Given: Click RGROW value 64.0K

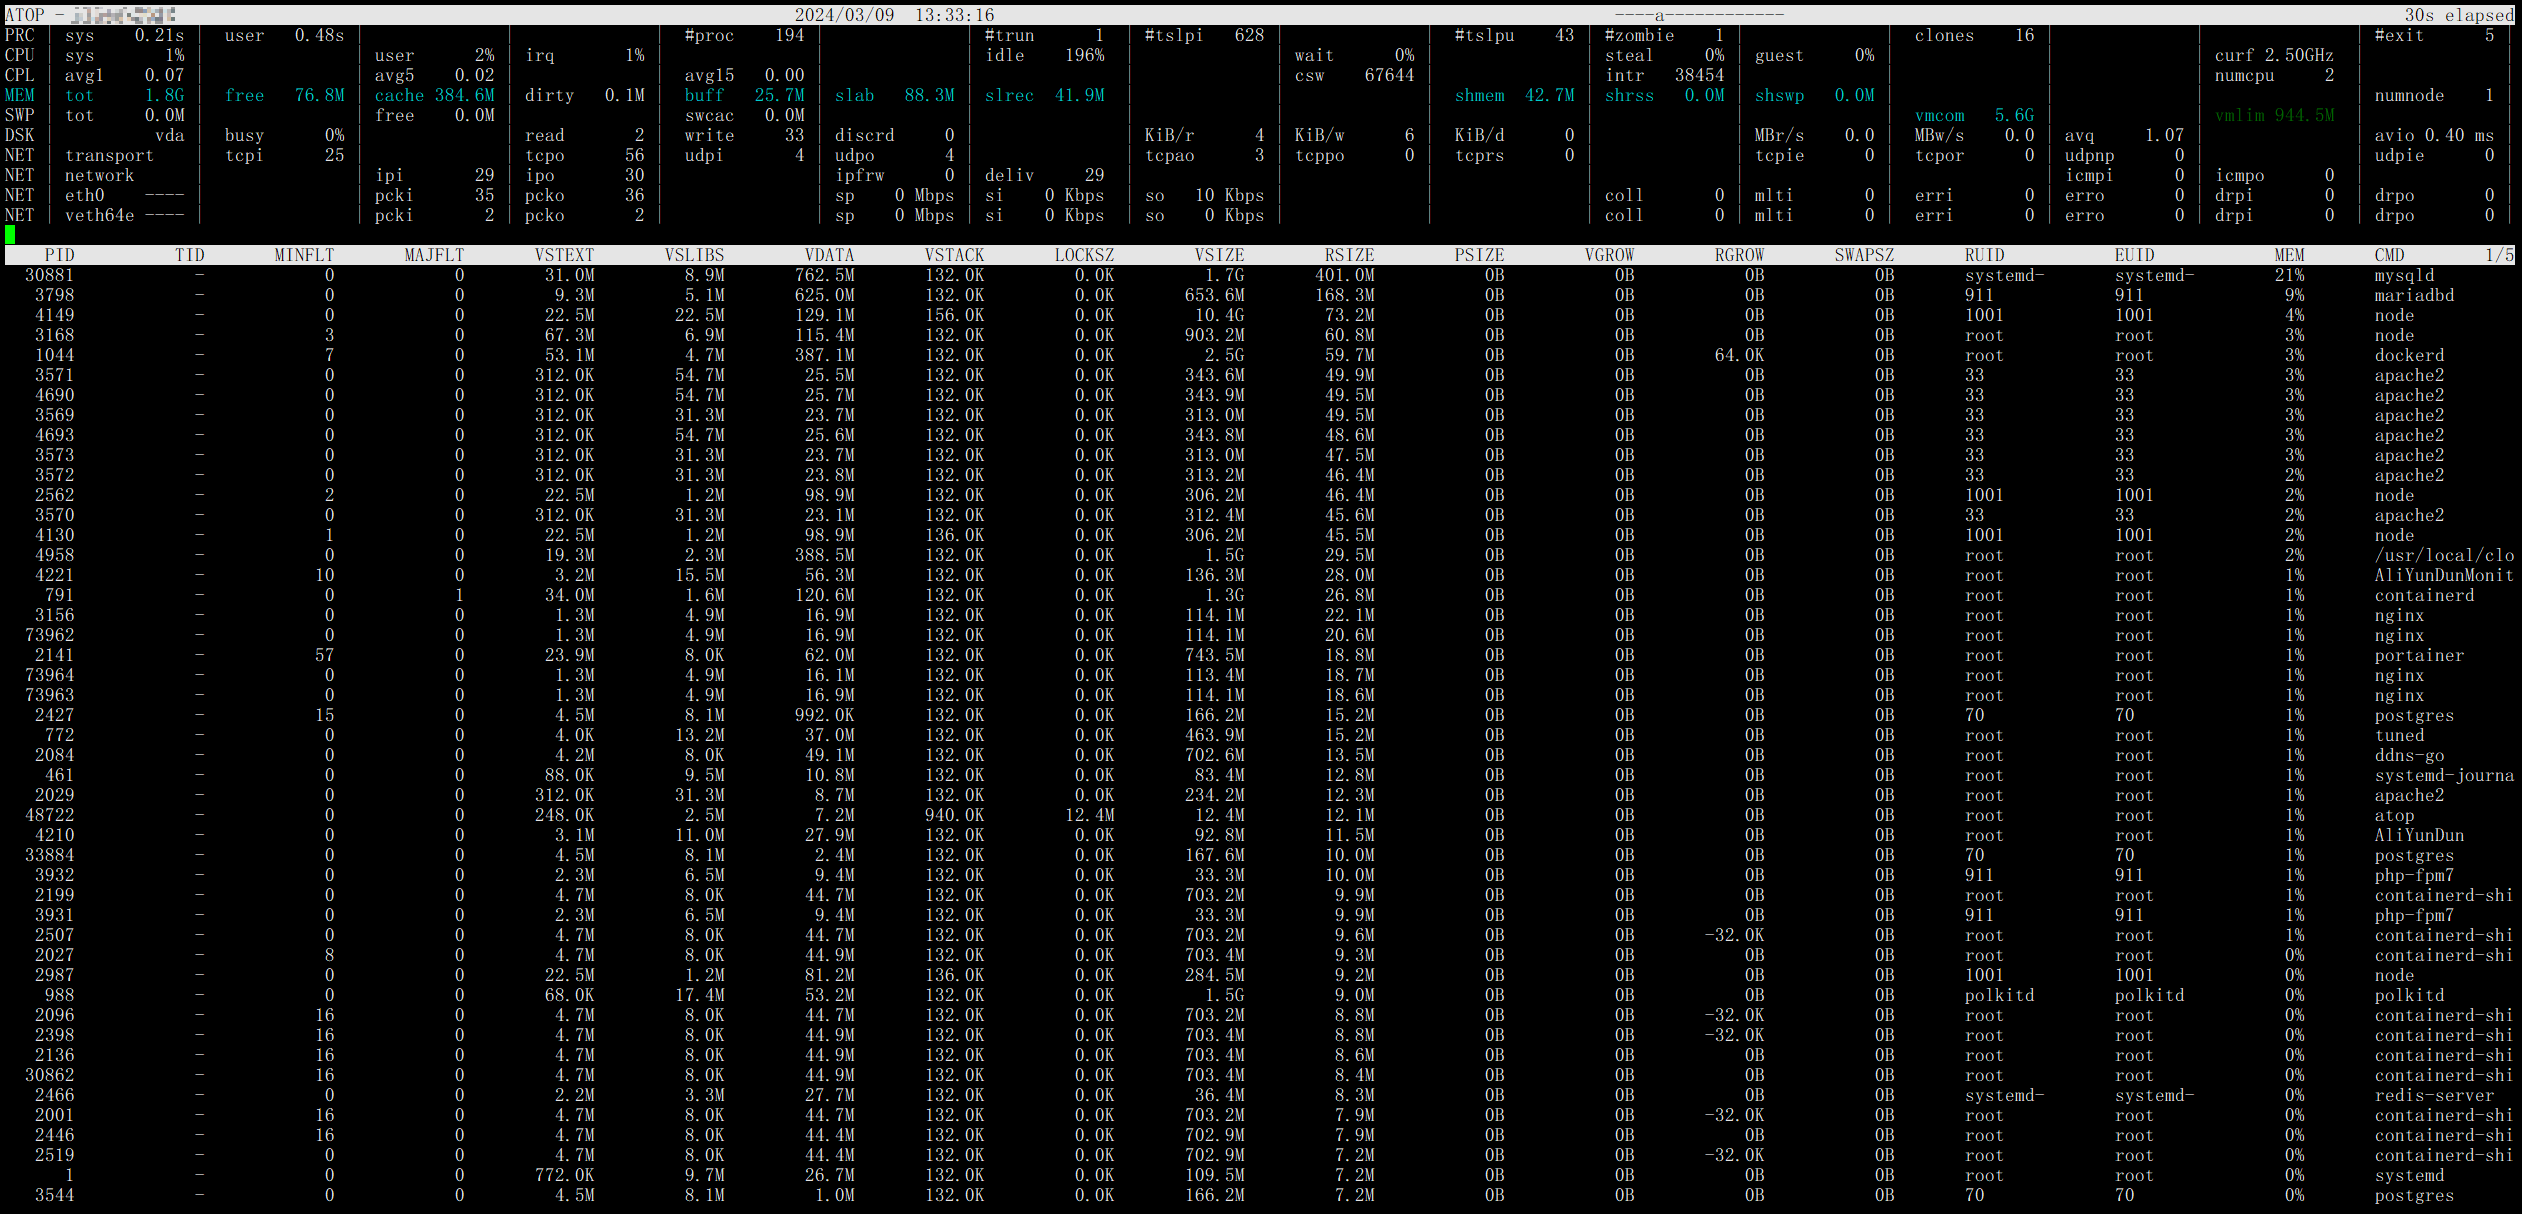Looking at the screenshot, I should [x=1739, y=355].
